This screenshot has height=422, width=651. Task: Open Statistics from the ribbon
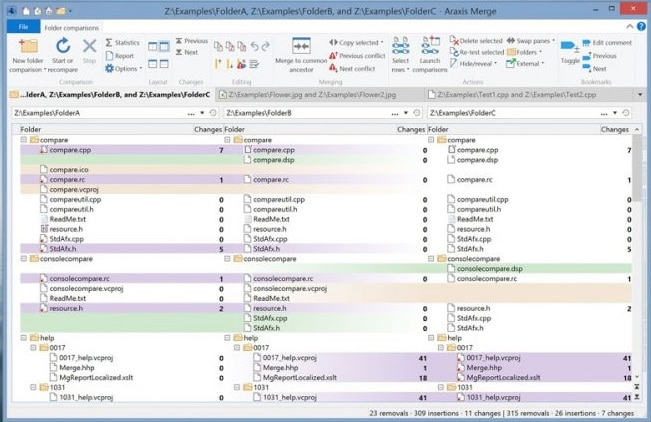click(x=122, y=42)
